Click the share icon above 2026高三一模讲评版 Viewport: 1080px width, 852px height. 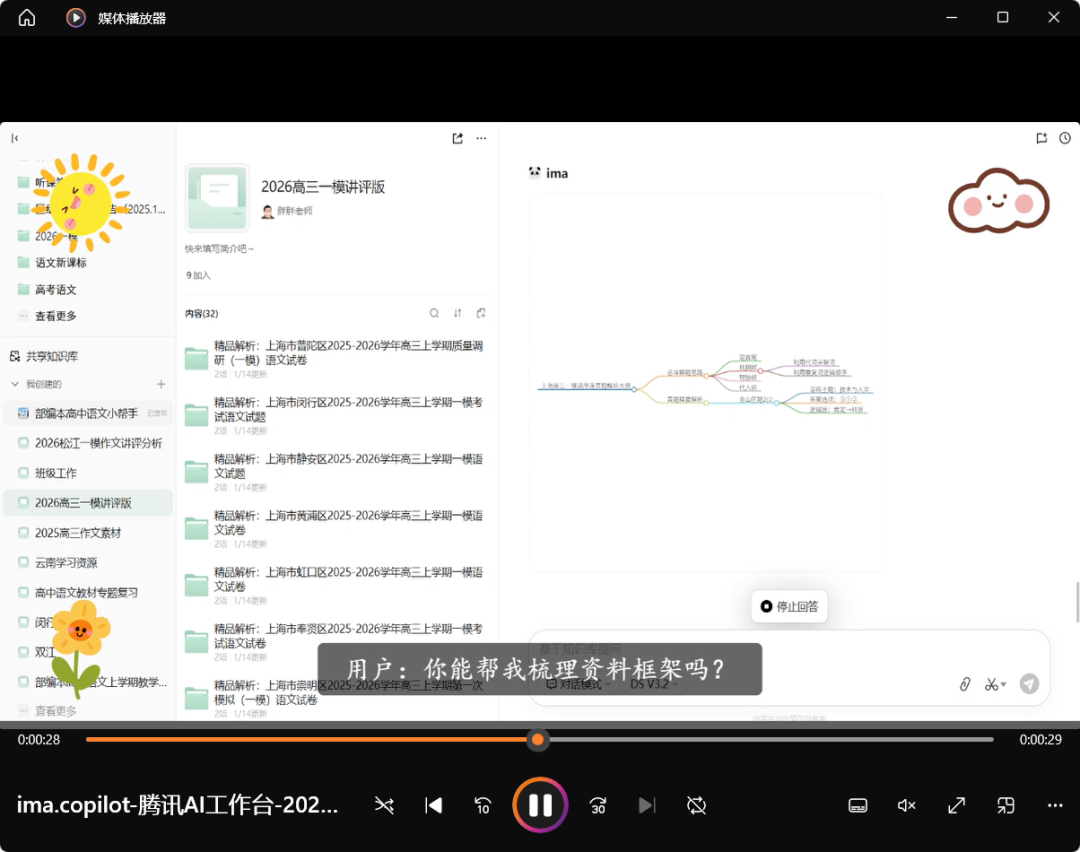click(x=458, y=138)
